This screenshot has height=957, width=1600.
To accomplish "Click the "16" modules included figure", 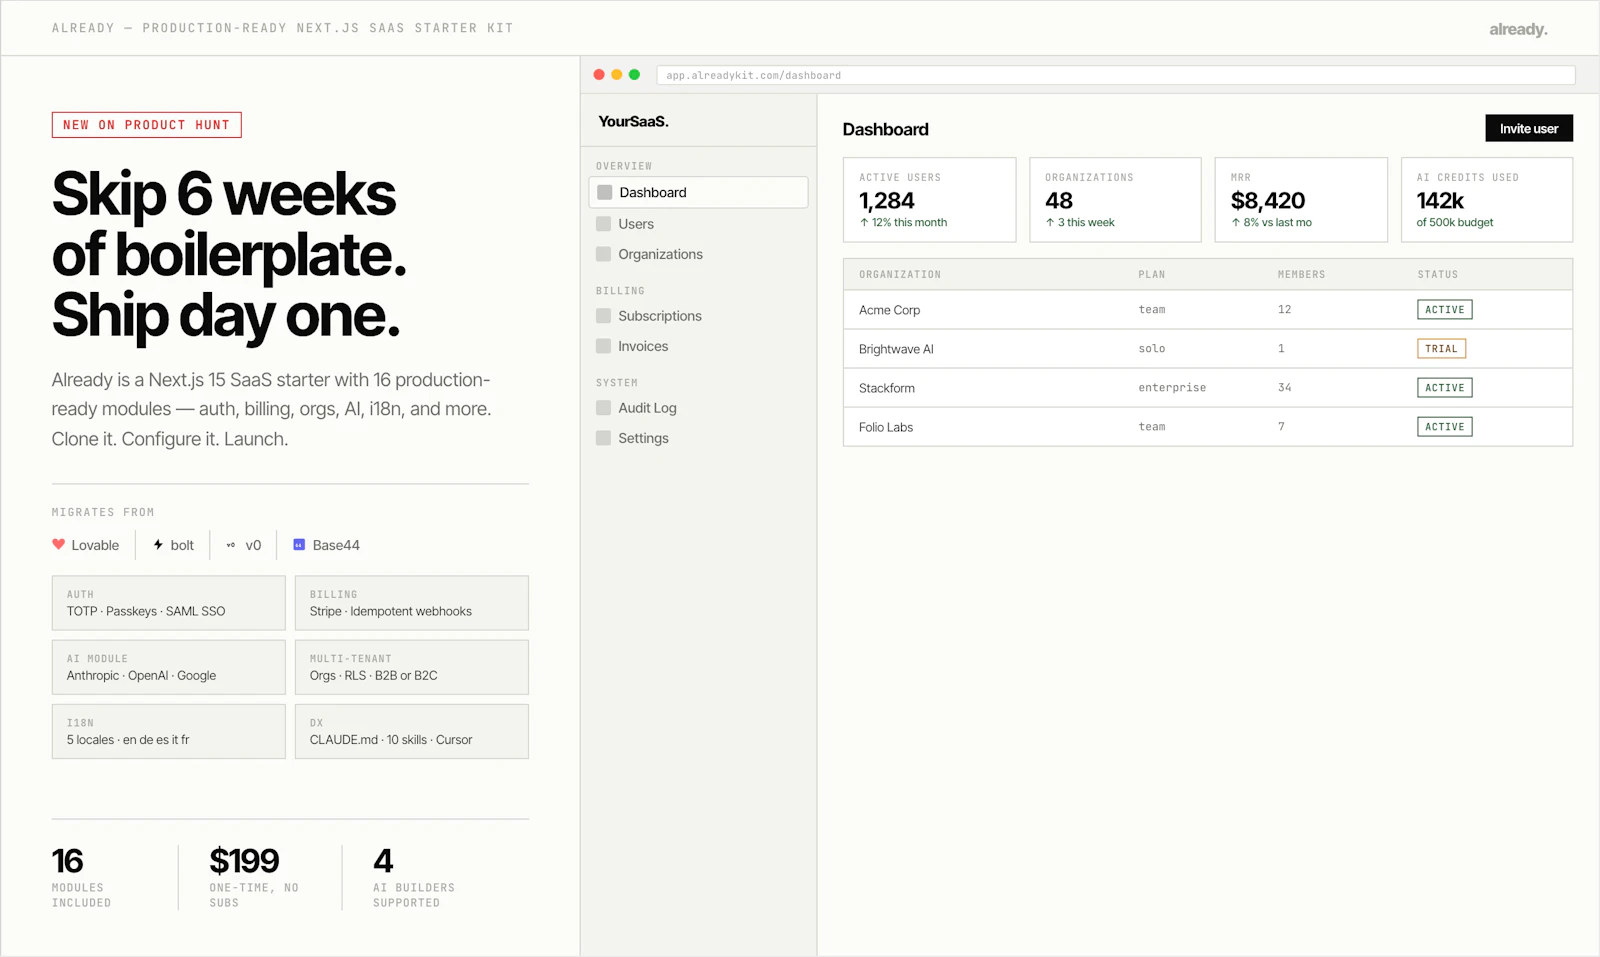I will coord(68,861).
